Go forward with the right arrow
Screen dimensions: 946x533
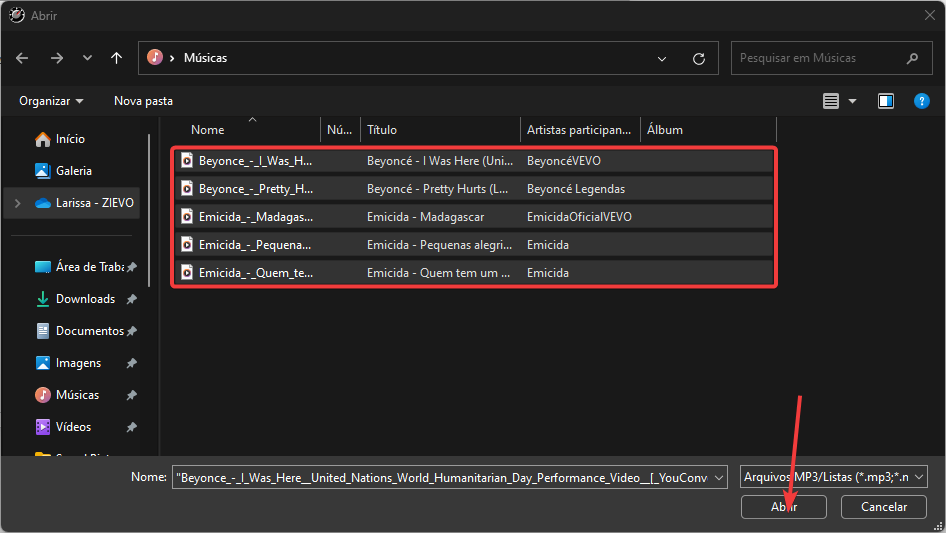[57, 58]
